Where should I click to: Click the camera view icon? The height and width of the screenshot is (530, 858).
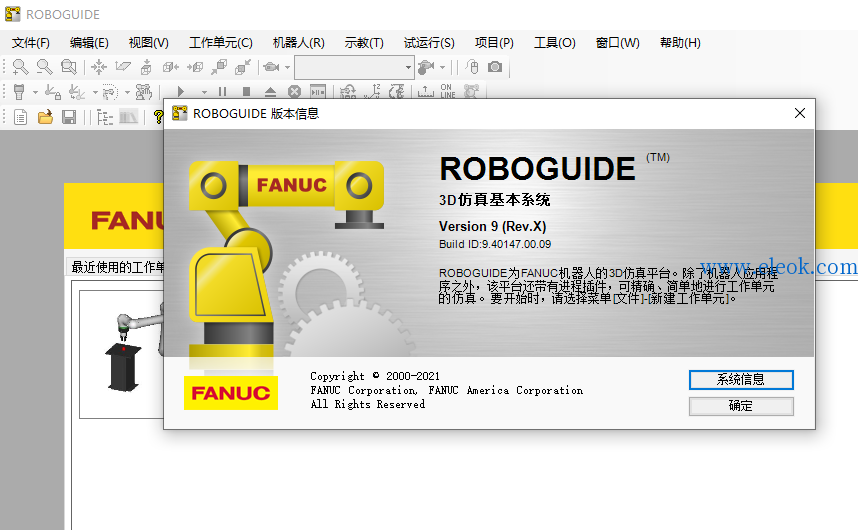(x=271, y=67)
